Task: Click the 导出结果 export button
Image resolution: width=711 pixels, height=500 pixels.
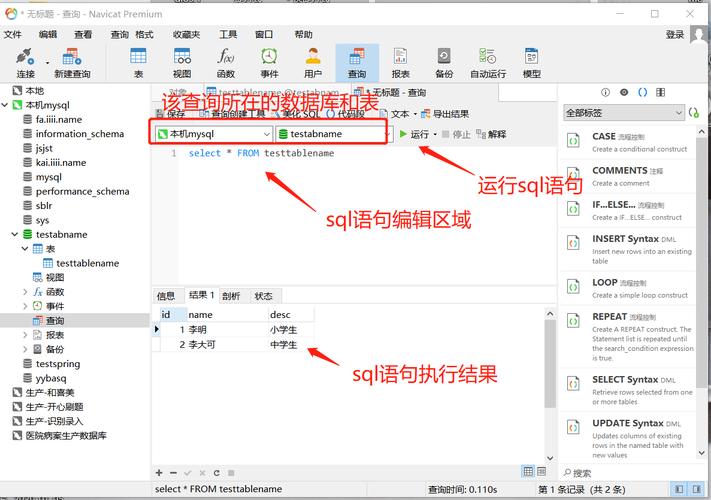Action: [445, 114]
